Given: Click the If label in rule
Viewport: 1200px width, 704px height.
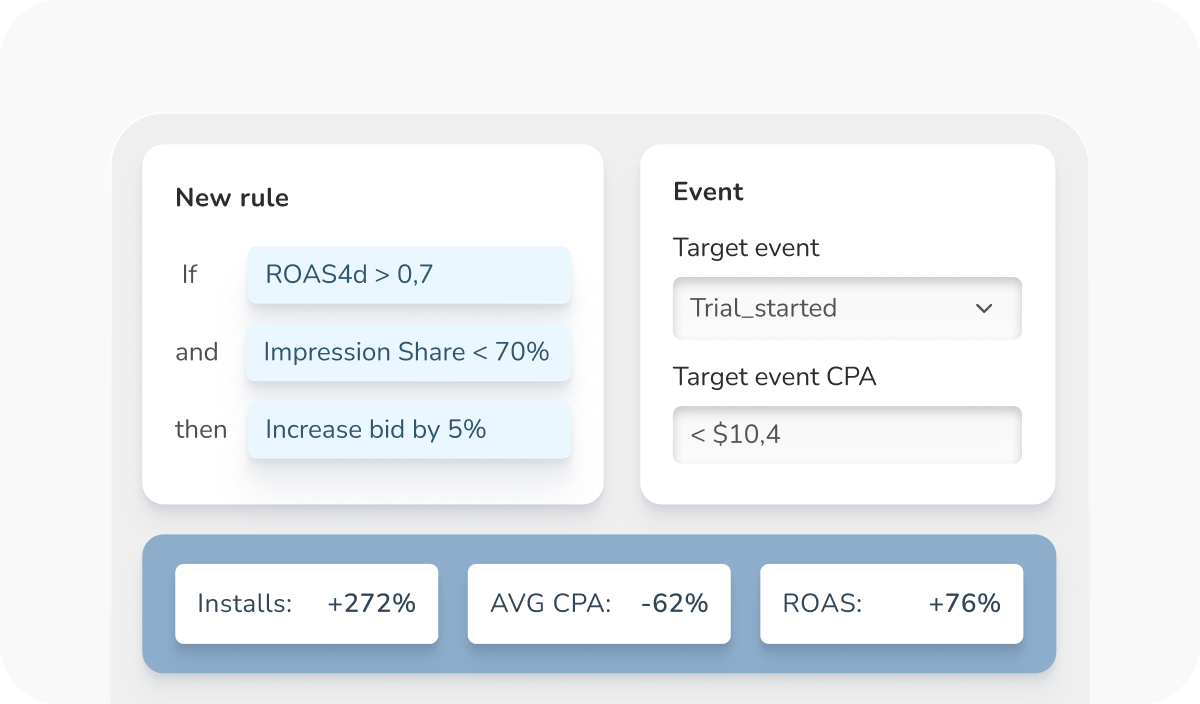Looking at the screenshot, I should click(x=189, y=274).
